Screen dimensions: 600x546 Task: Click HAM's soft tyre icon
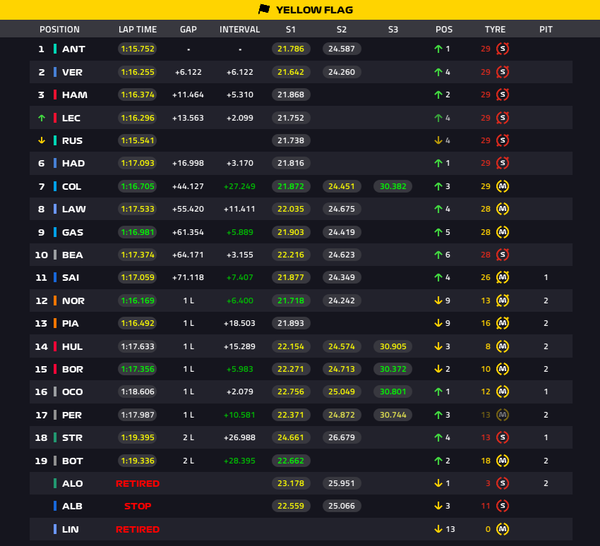pyautogui.click(x=502, y=95)
